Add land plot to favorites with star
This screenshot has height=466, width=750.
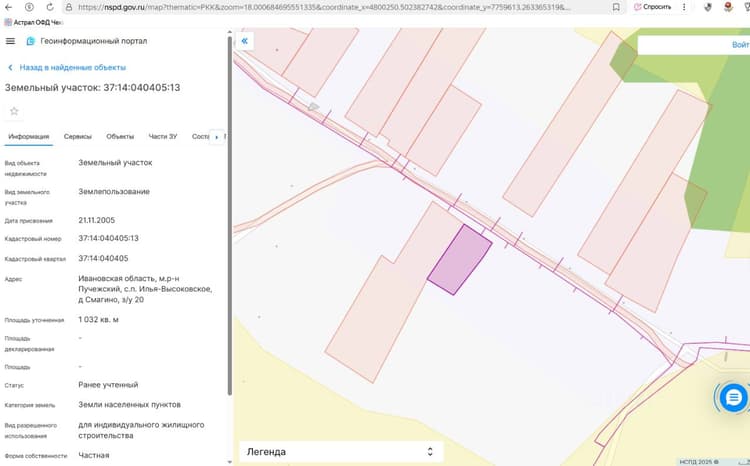pyautogui.click(x=14, y=111)
